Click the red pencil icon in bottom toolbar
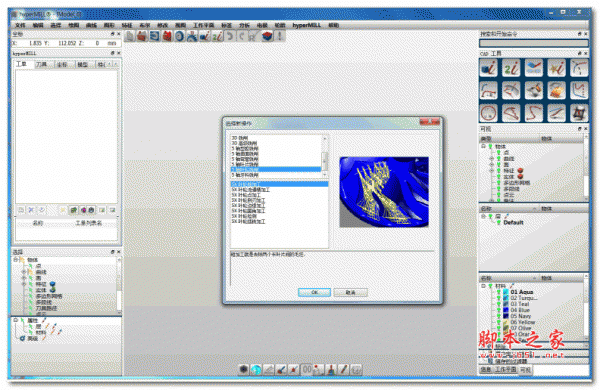Viewport: 600px width, 390px height. pos(344,370)
